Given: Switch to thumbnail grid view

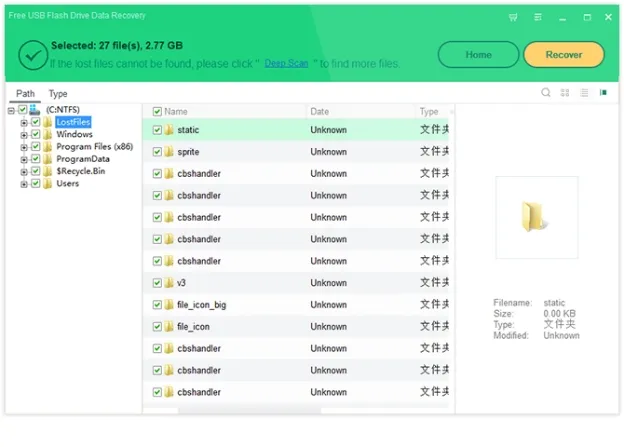Looking at the screenshot, I should coord(565,93).
